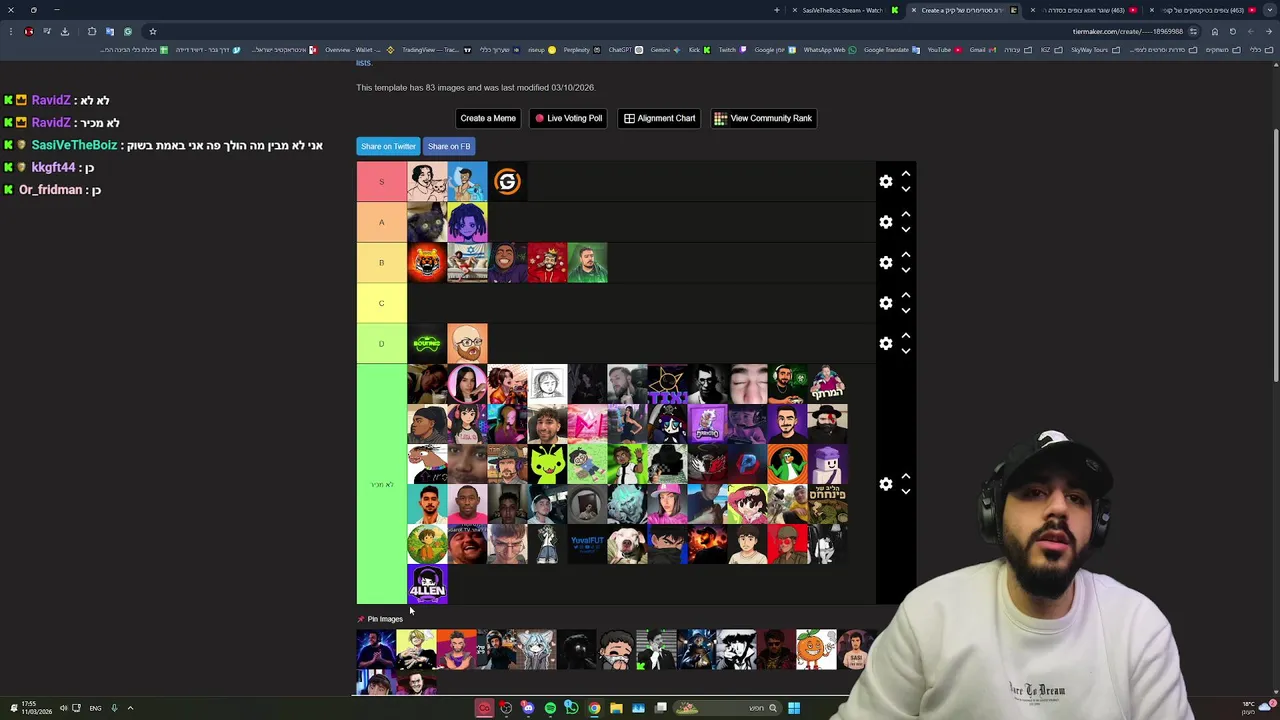Open the Kick bookmark
1280x720 pixels.
click(699, 50)
